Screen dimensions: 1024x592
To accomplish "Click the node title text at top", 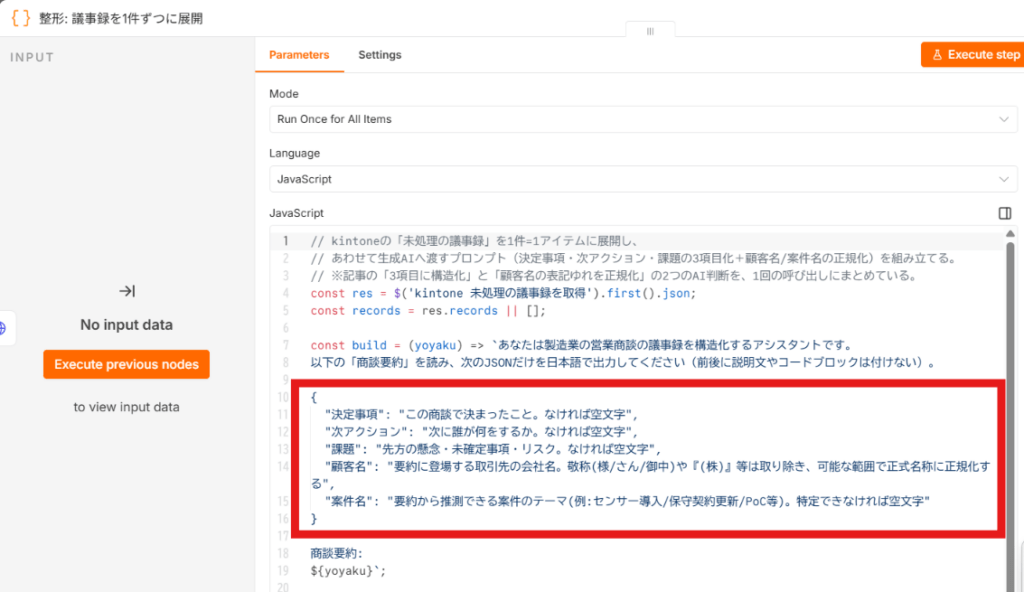I will click(121, 18).
